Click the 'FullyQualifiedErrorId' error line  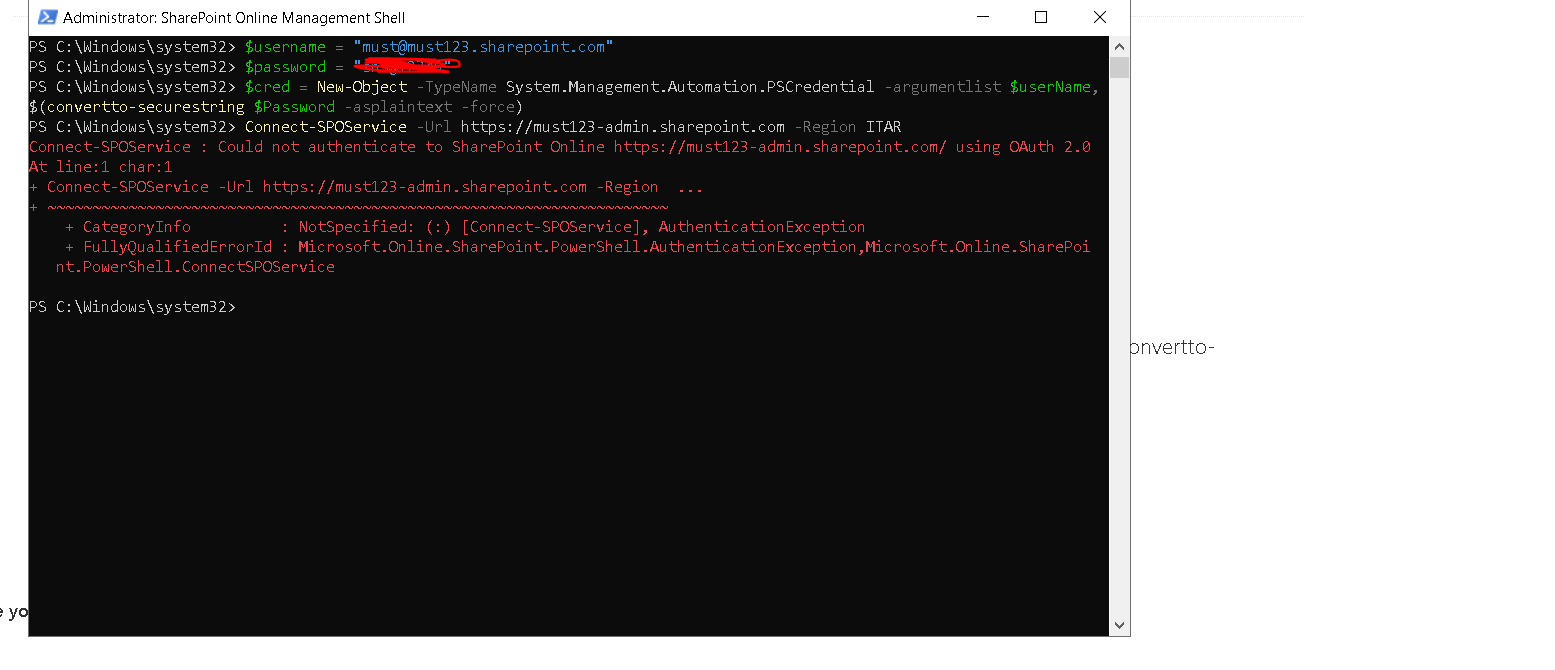click(578, 247)
